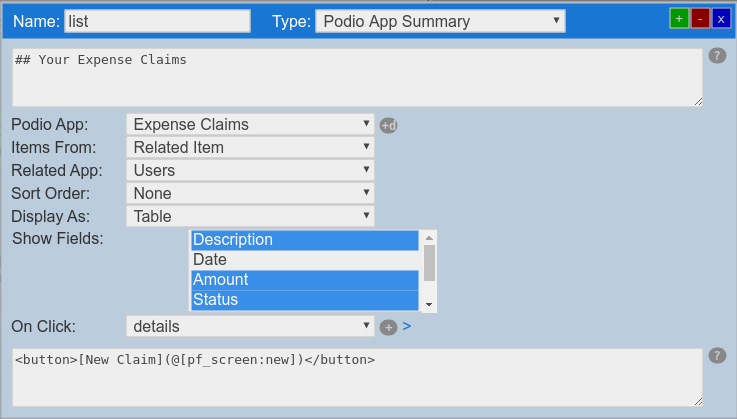The image size is (737, 419).
Task: Follow the > link next to On Click
Action: 407,326
